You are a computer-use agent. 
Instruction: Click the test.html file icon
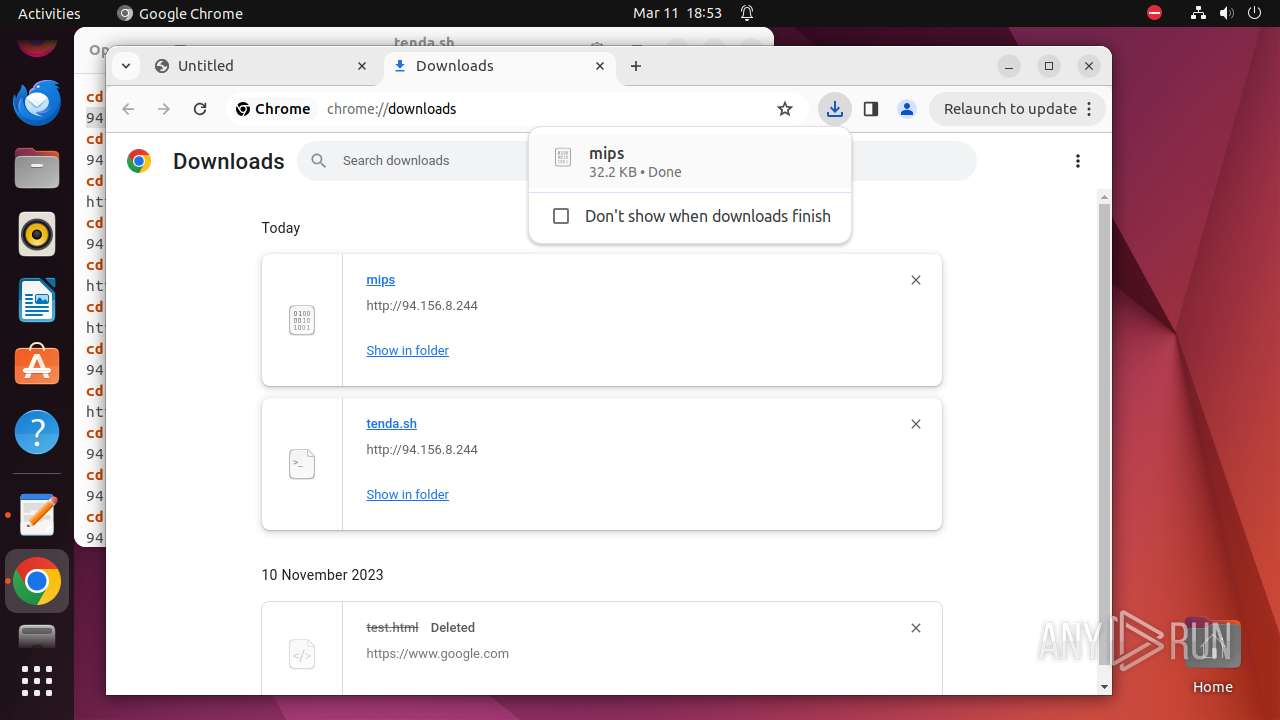pyautogui.click(x=302, y=655)
